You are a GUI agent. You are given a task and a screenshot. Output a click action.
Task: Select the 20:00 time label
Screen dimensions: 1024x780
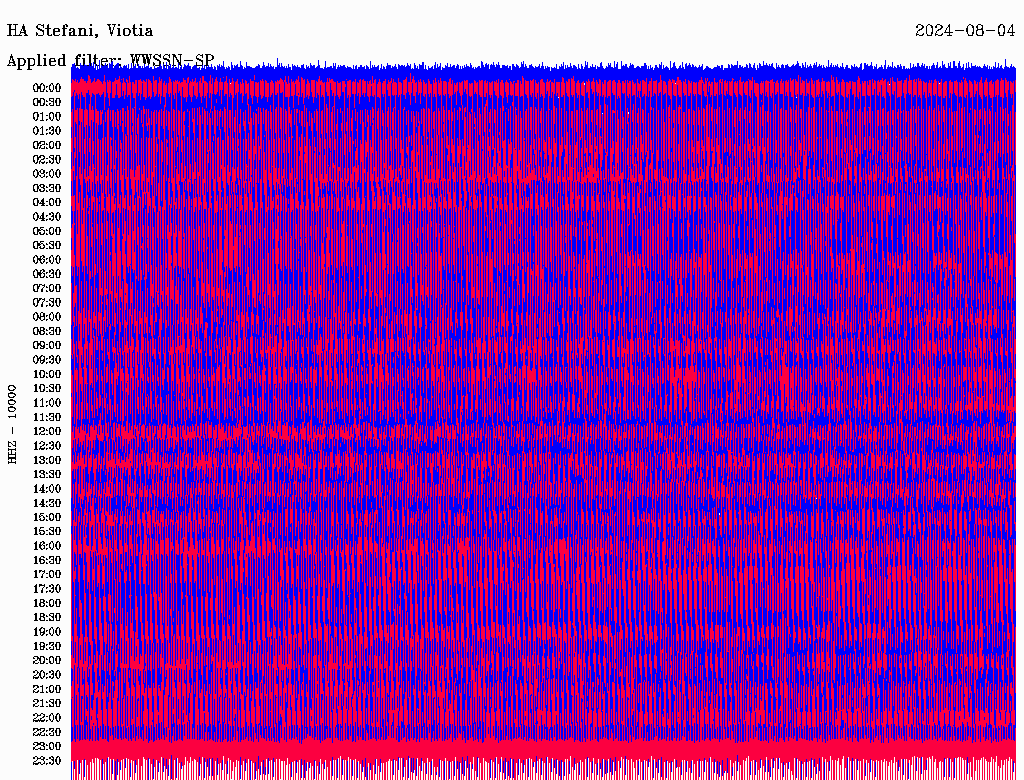pos(47,660)
